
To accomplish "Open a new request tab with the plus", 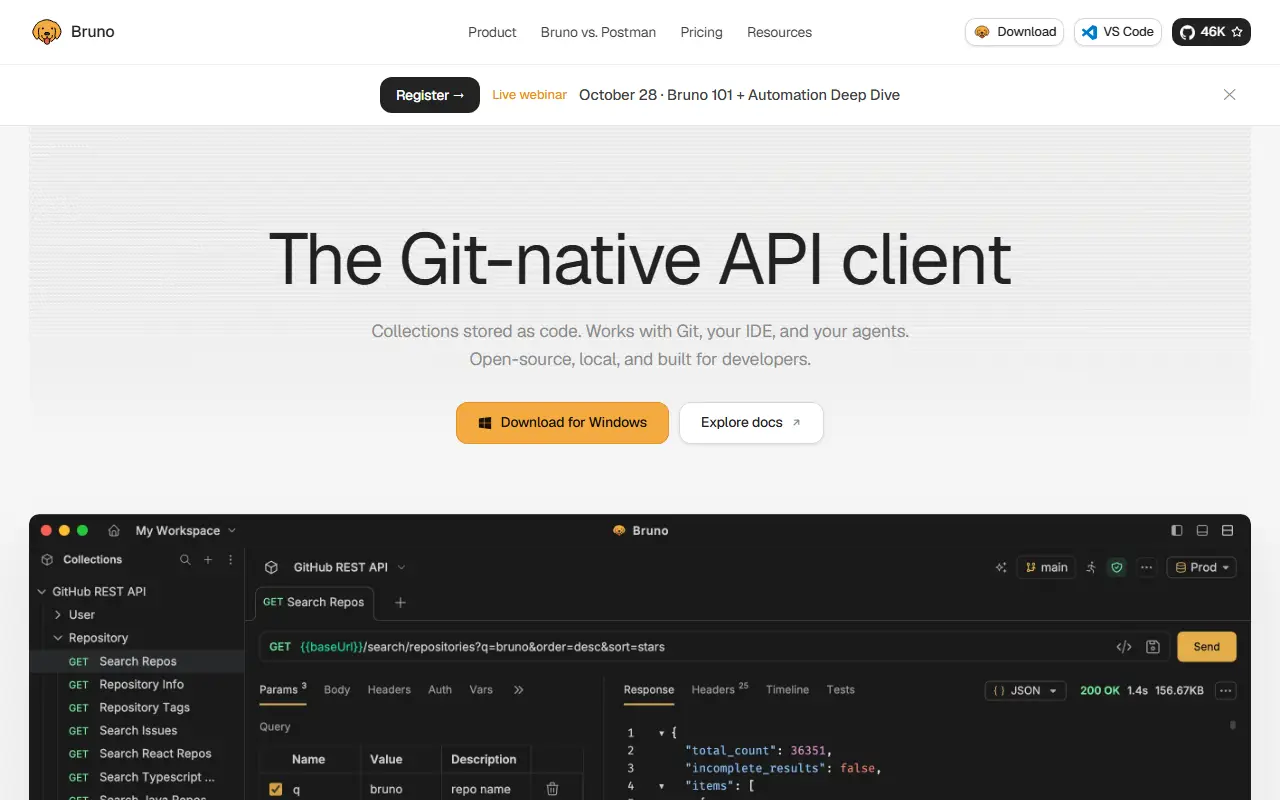I will 400,602.
